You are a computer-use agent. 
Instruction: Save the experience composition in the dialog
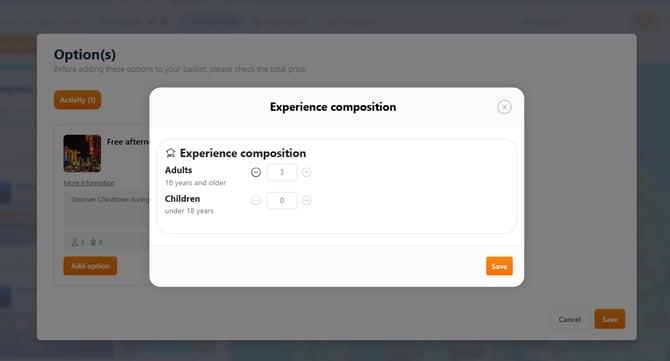[x=499, y=266]
